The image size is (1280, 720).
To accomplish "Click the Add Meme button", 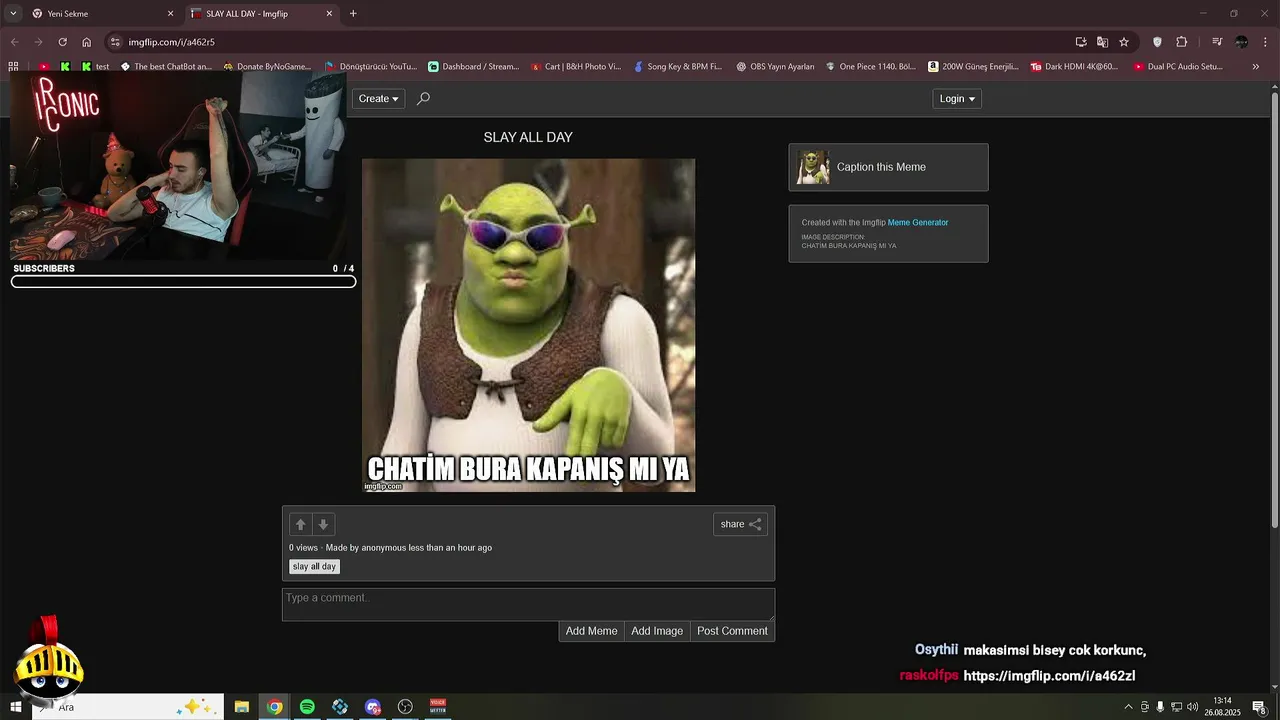I will 591,631.
